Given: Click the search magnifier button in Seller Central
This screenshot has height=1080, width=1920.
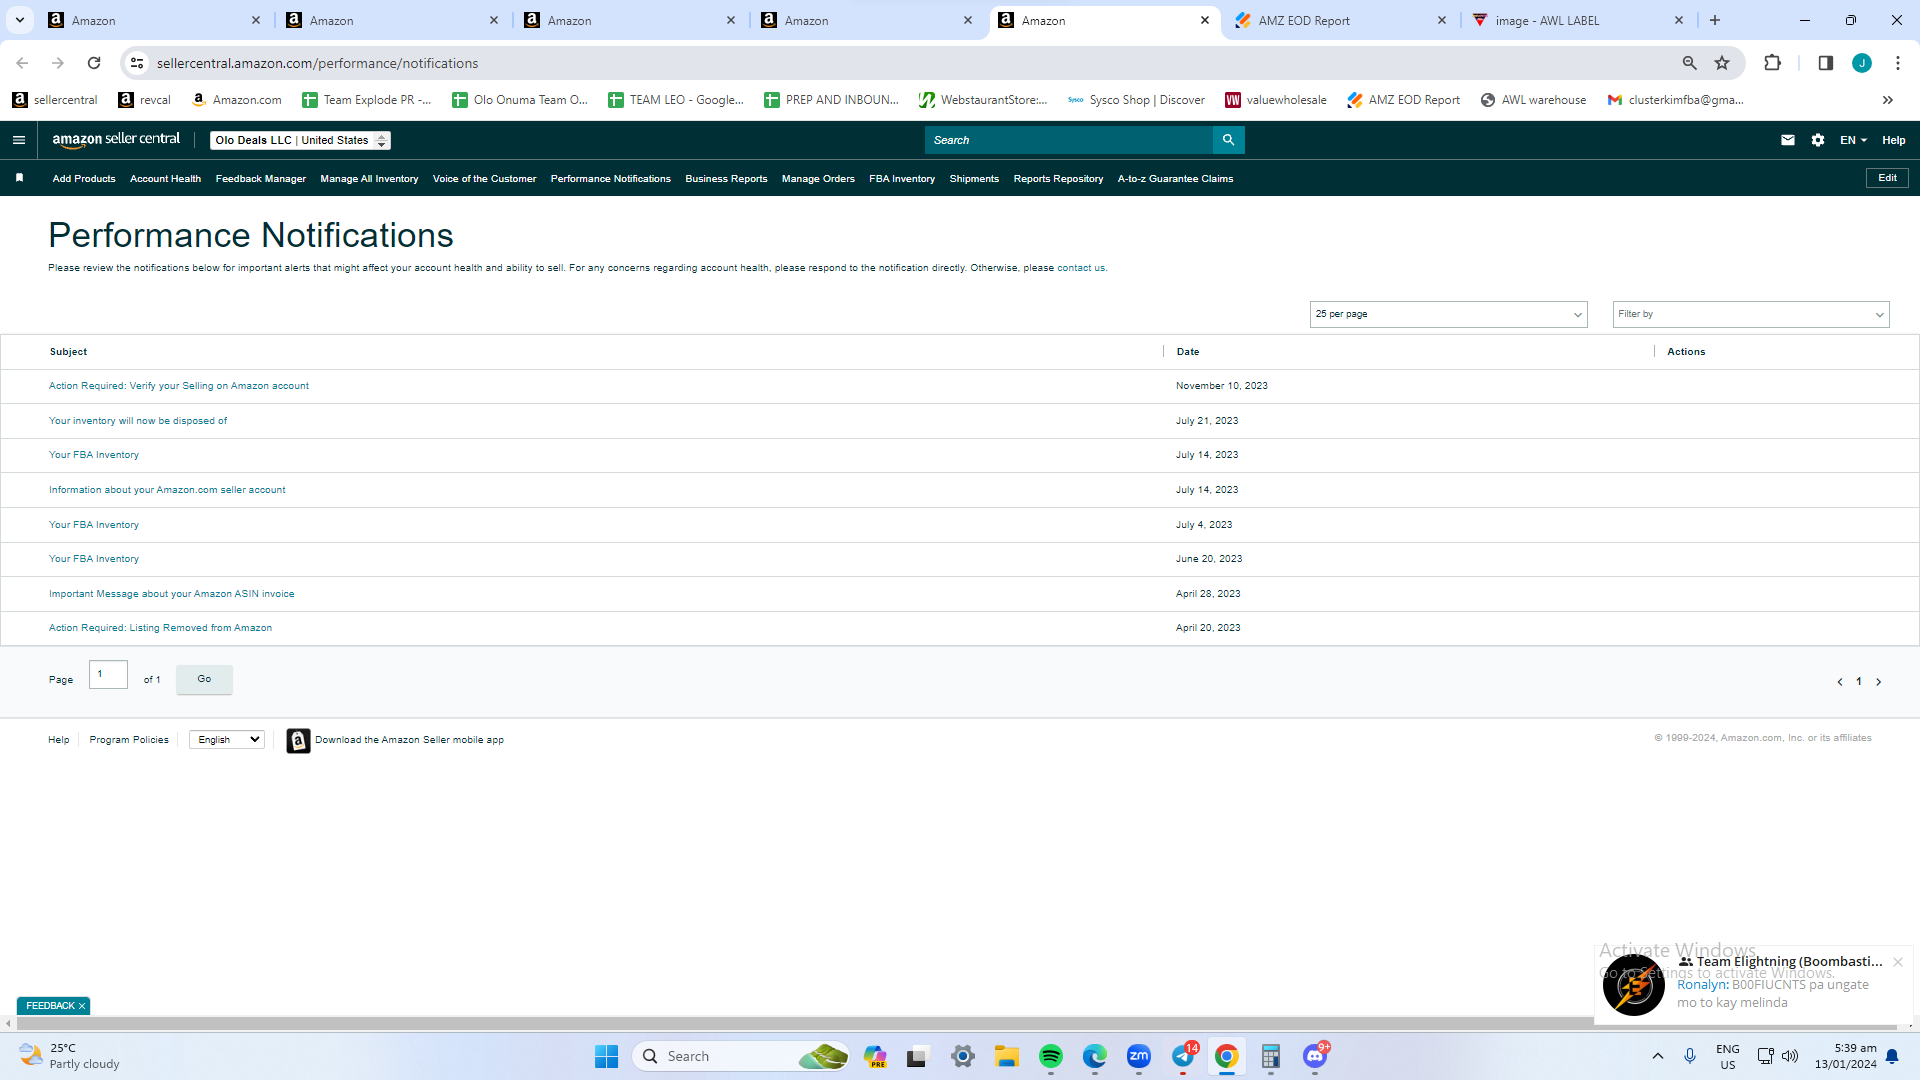Looking at the screenshot, I should (1228, 140).
